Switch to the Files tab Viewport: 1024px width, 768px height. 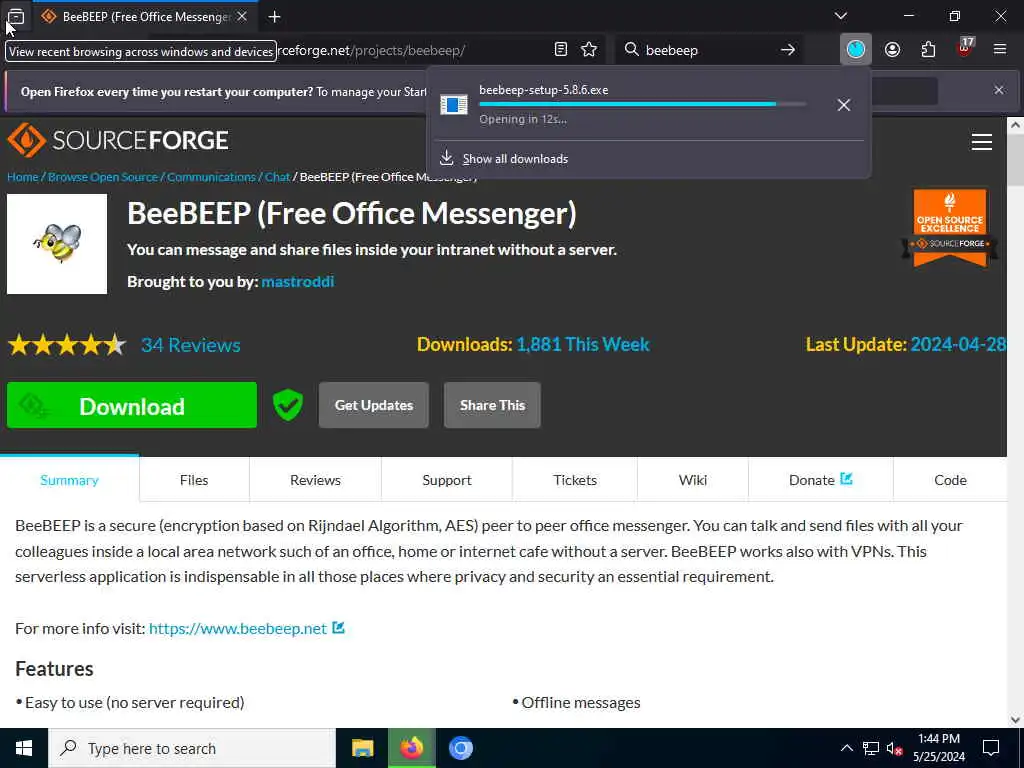194,480
